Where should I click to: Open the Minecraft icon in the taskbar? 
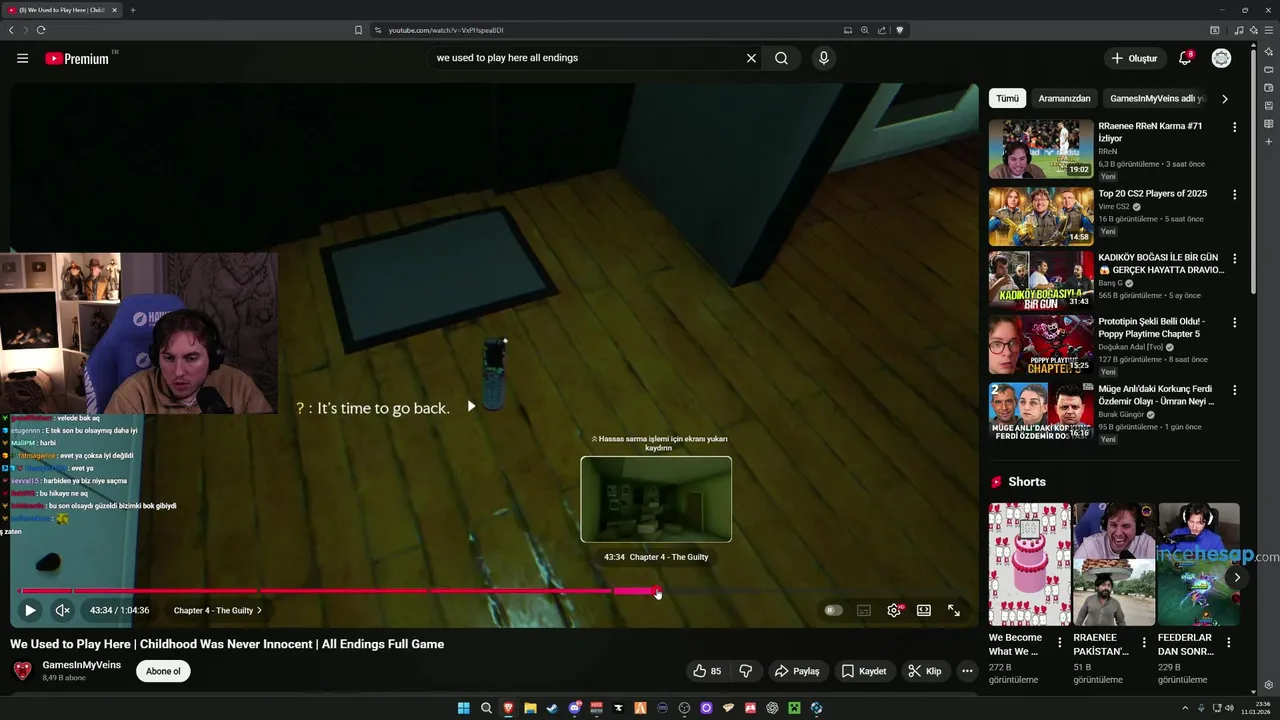(x=794, y=708)
